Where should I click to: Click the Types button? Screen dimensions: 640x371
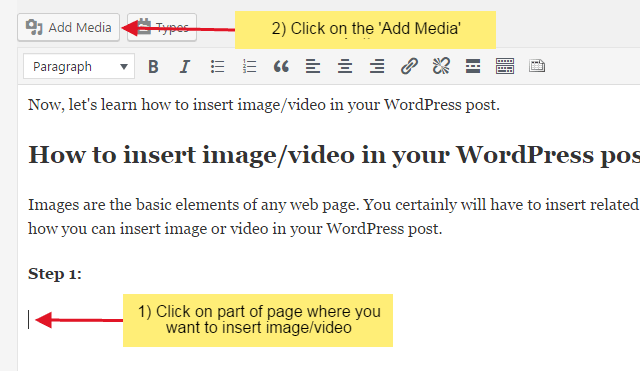pos(162,27)
